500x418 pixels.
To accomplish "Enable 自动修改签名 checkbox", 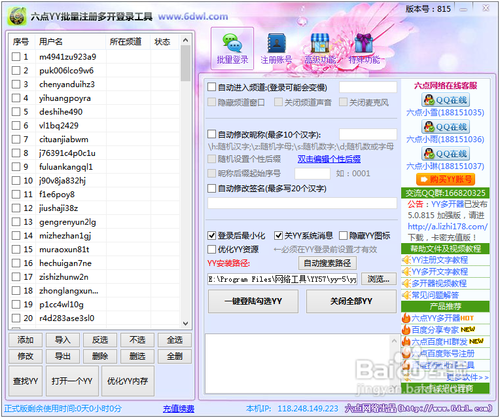I will pos(212,188).
